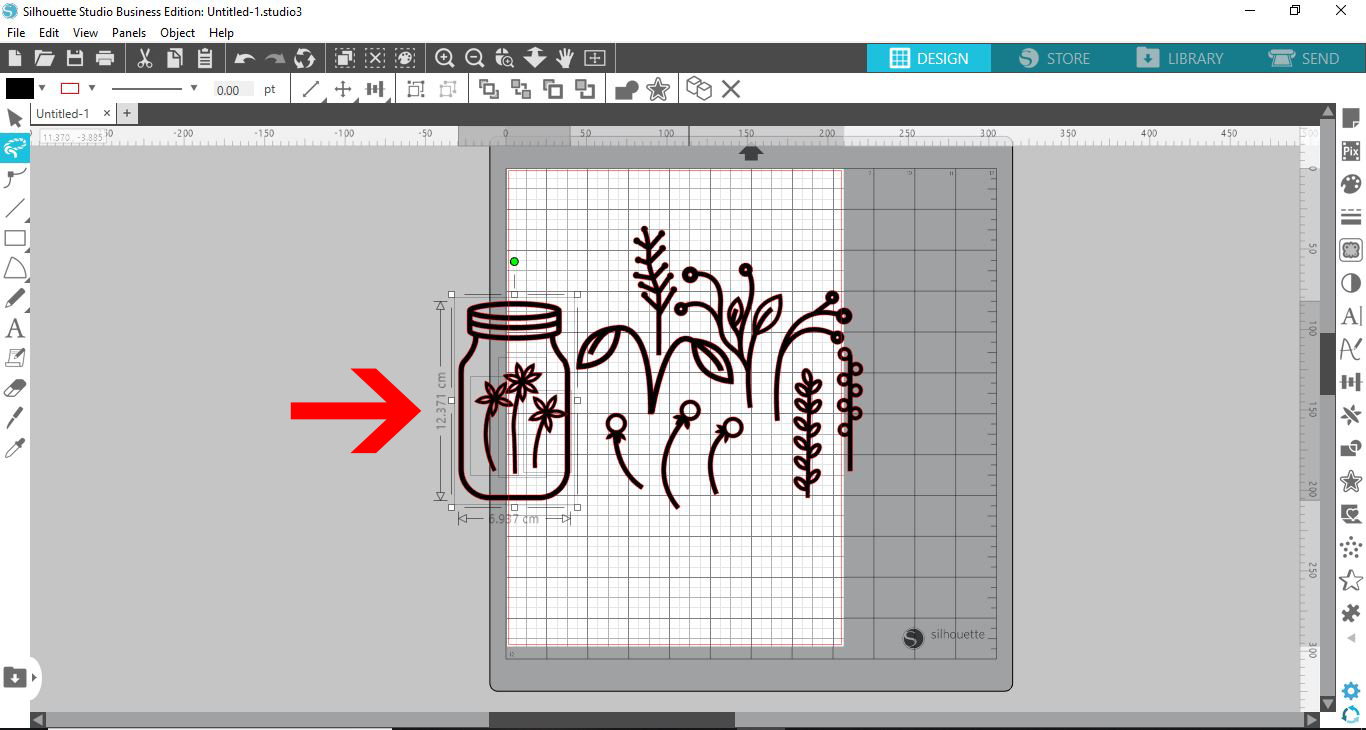Switch to the LIBRARY tab

click(1183, 58)
